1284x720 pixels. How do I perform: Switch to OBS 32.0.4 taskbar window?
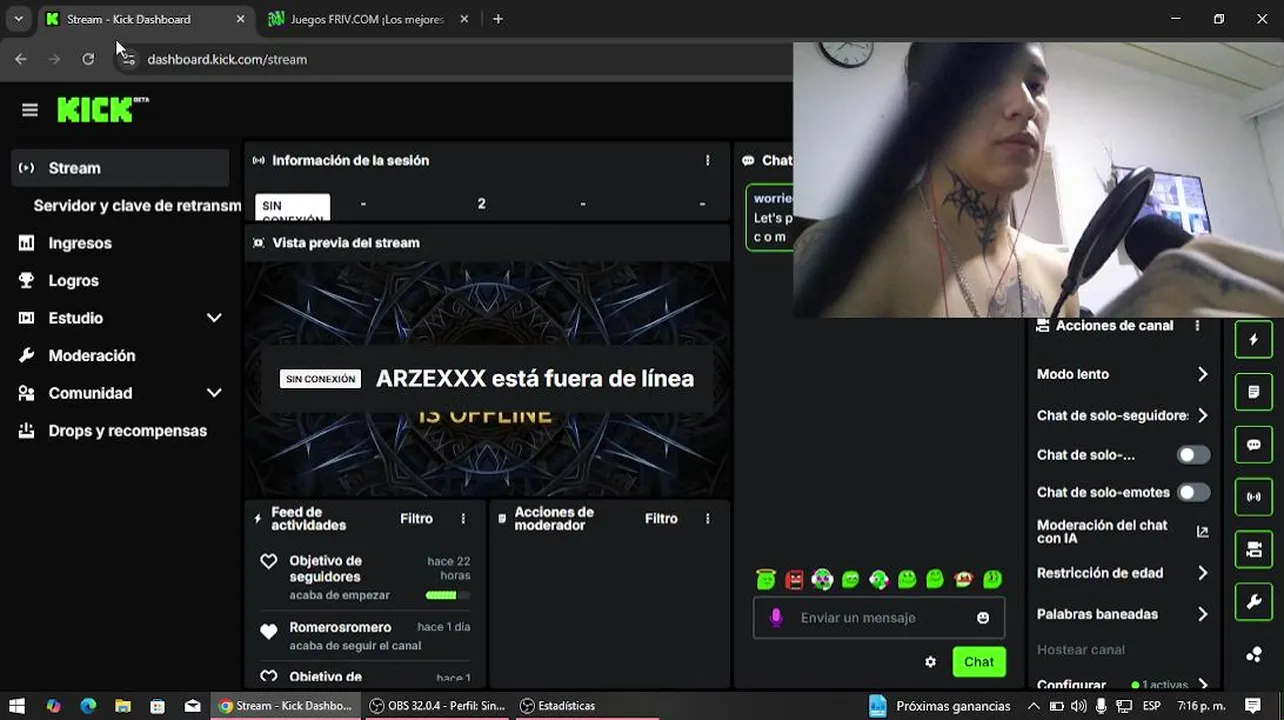point(437,706)
